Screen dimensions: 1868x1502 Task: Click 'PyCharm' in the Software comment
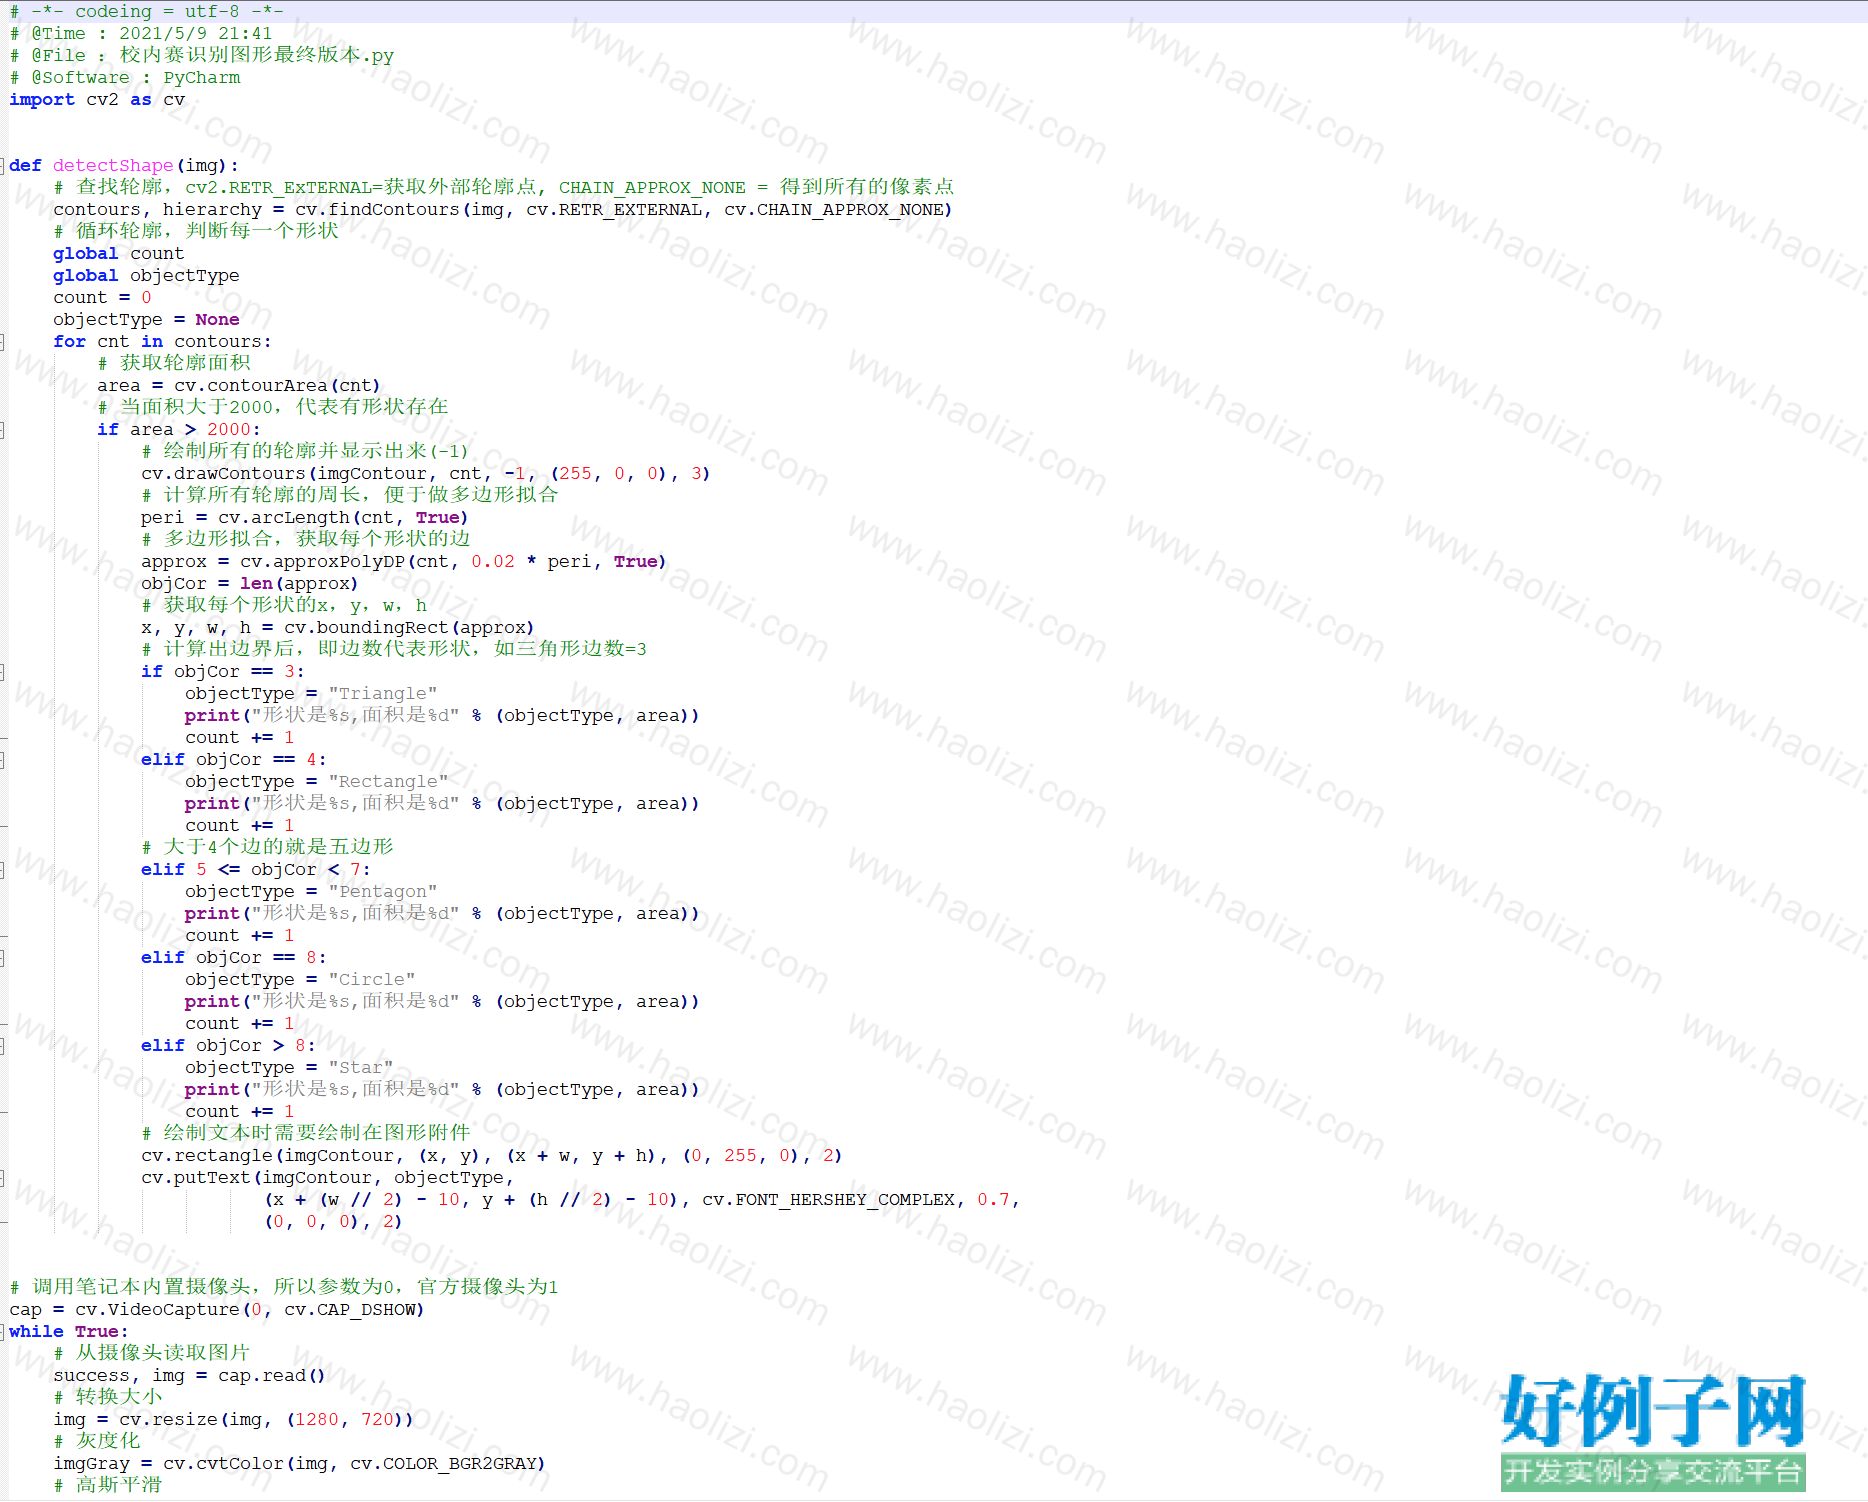coord(202,78)
